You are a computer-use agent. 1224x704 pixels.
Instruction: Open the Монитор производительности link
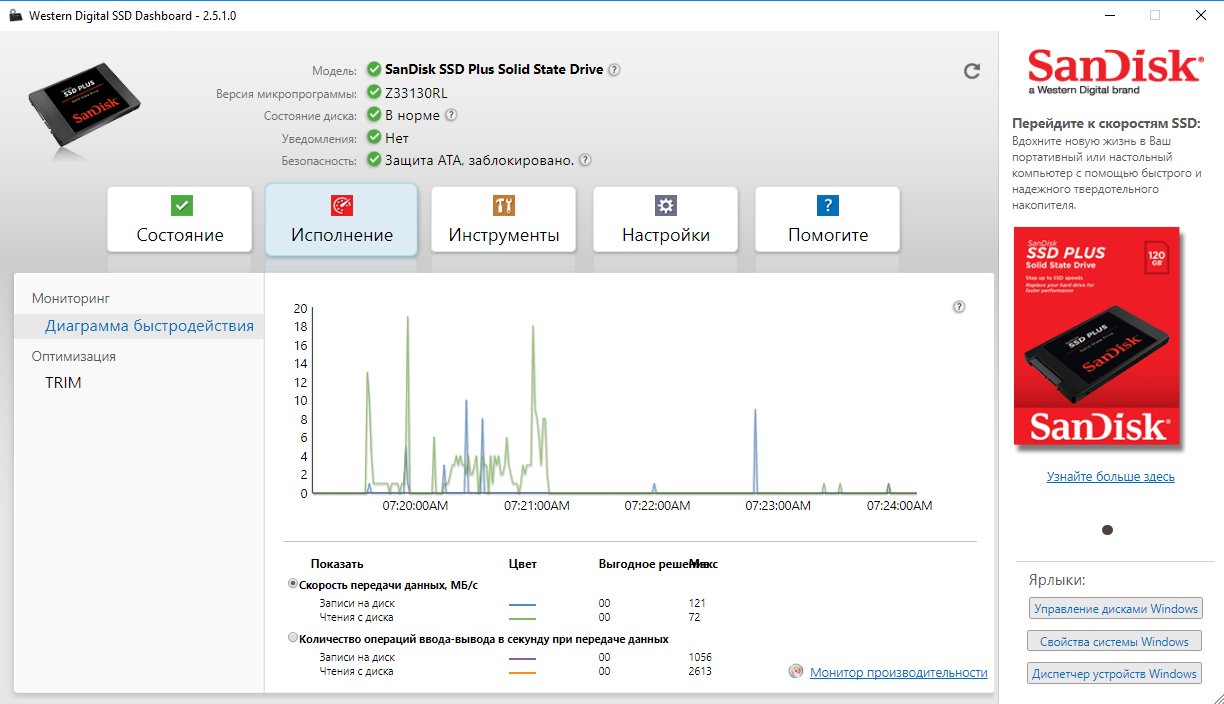pyautogui.click(x=899, y=673)
